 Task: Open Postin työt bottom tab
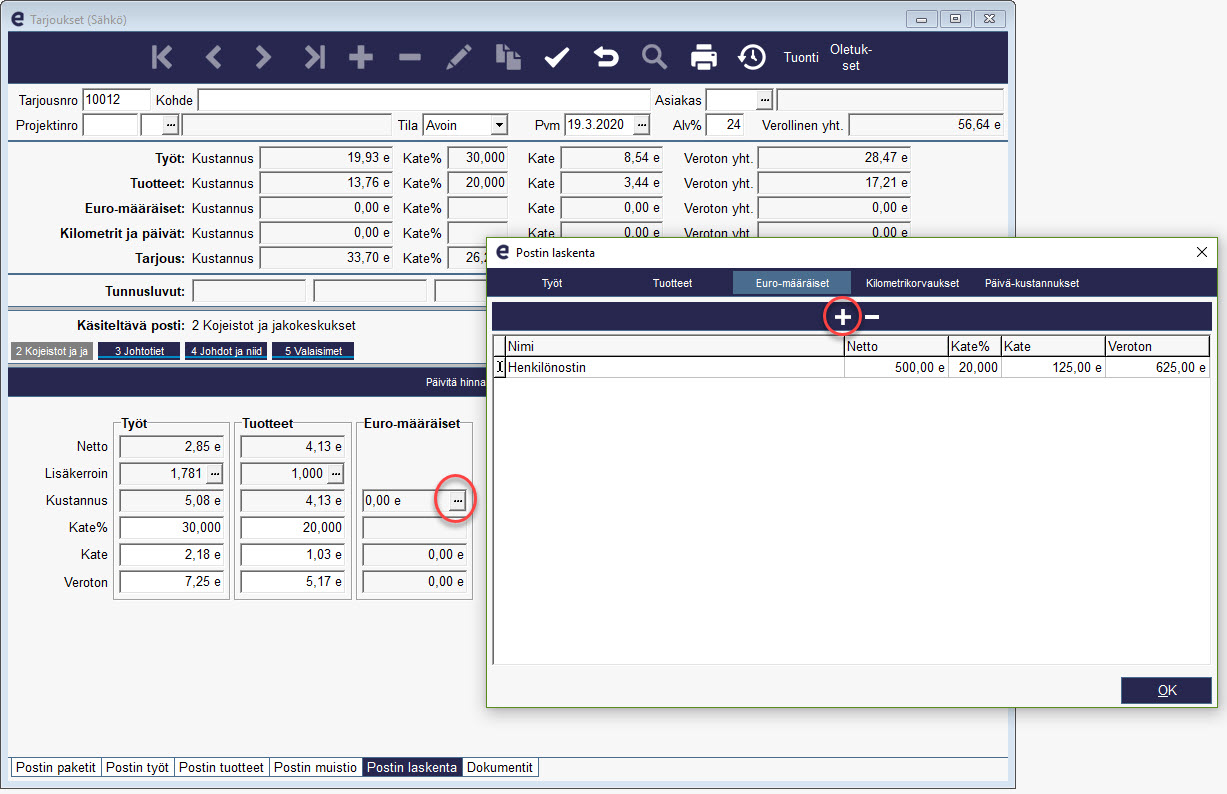pyautogui.click(x=137, y=767)
